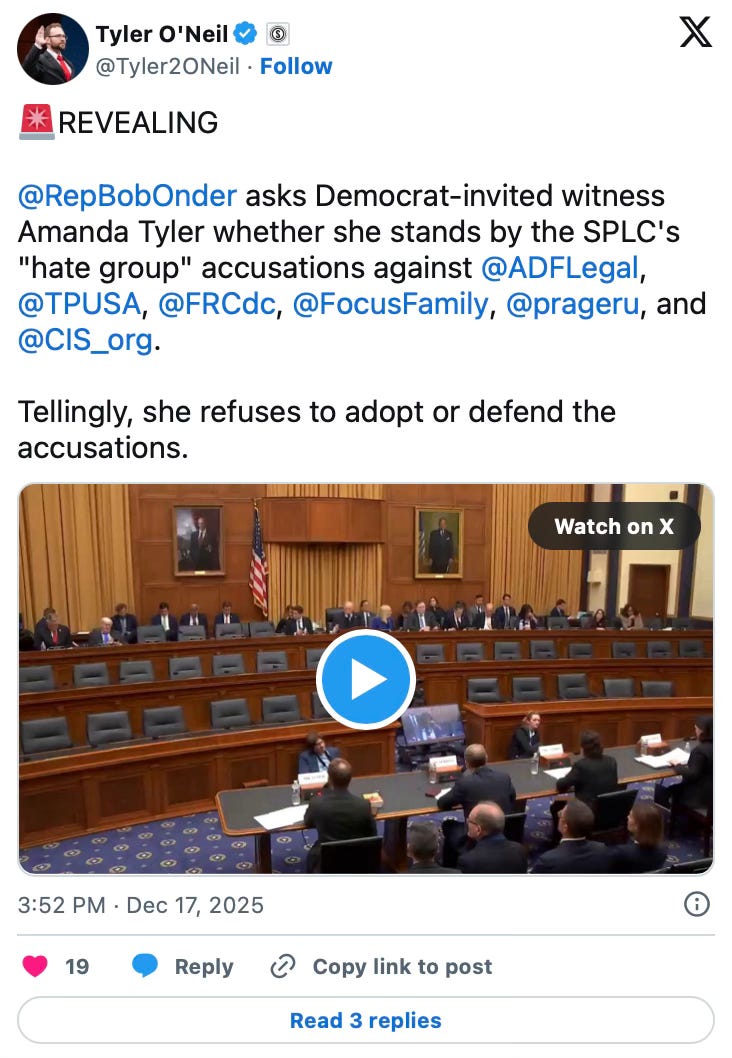The height and width of the screenshot is (1058, 732).
Task: Open the @ADFLegal mention
Action: tap(560, 268)
